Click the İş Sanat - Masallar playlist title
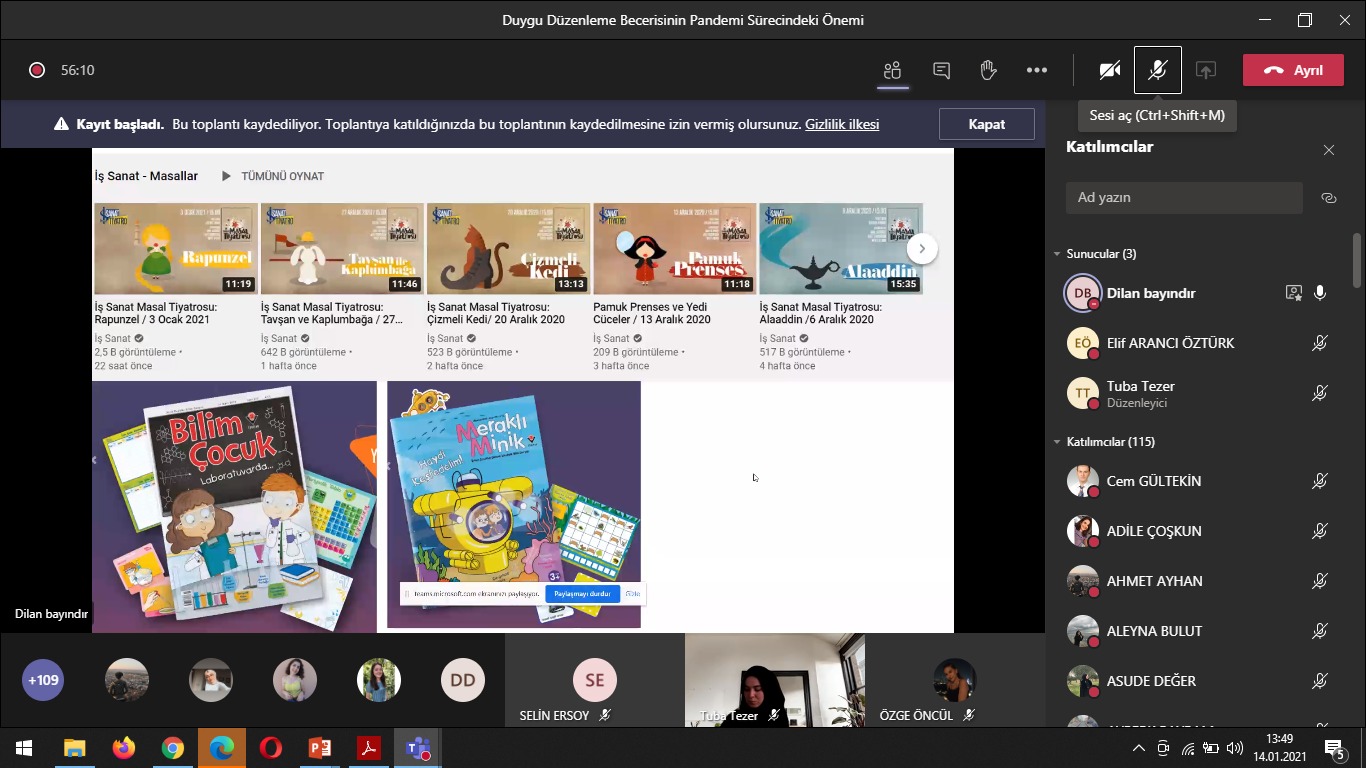Screen dimensions: 1366x768 click(146, 176)
